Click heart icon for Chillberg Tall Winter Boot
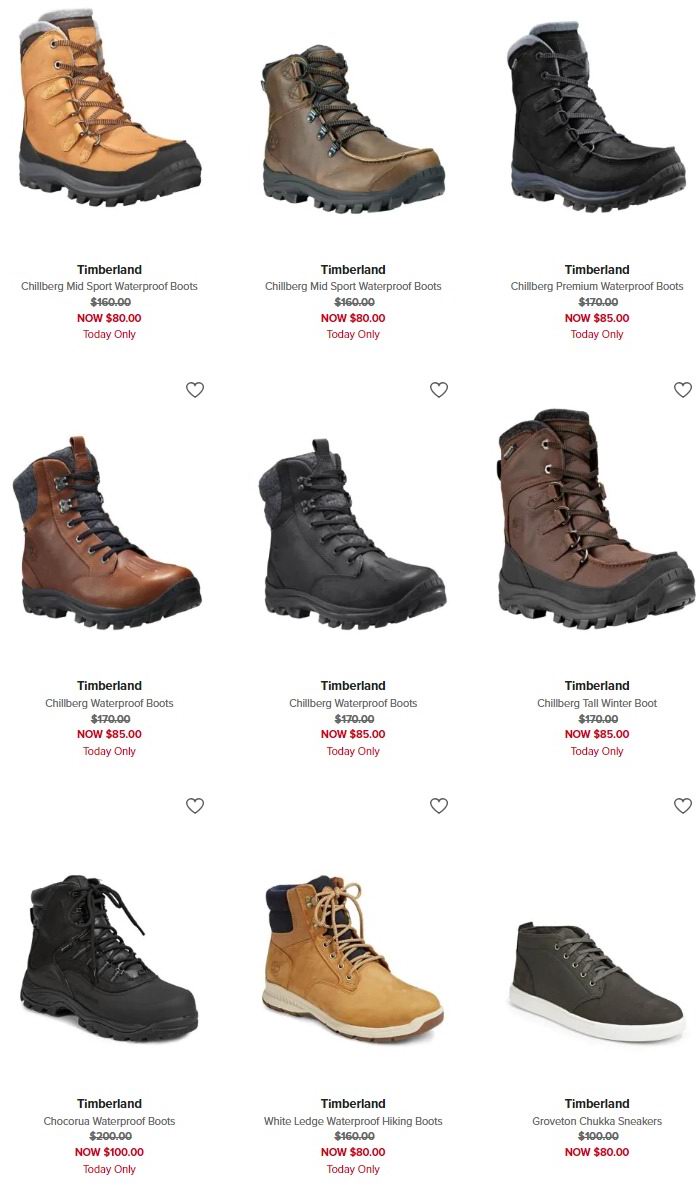The width and height of the screenshot is (700, 1192). coord(683,389)
